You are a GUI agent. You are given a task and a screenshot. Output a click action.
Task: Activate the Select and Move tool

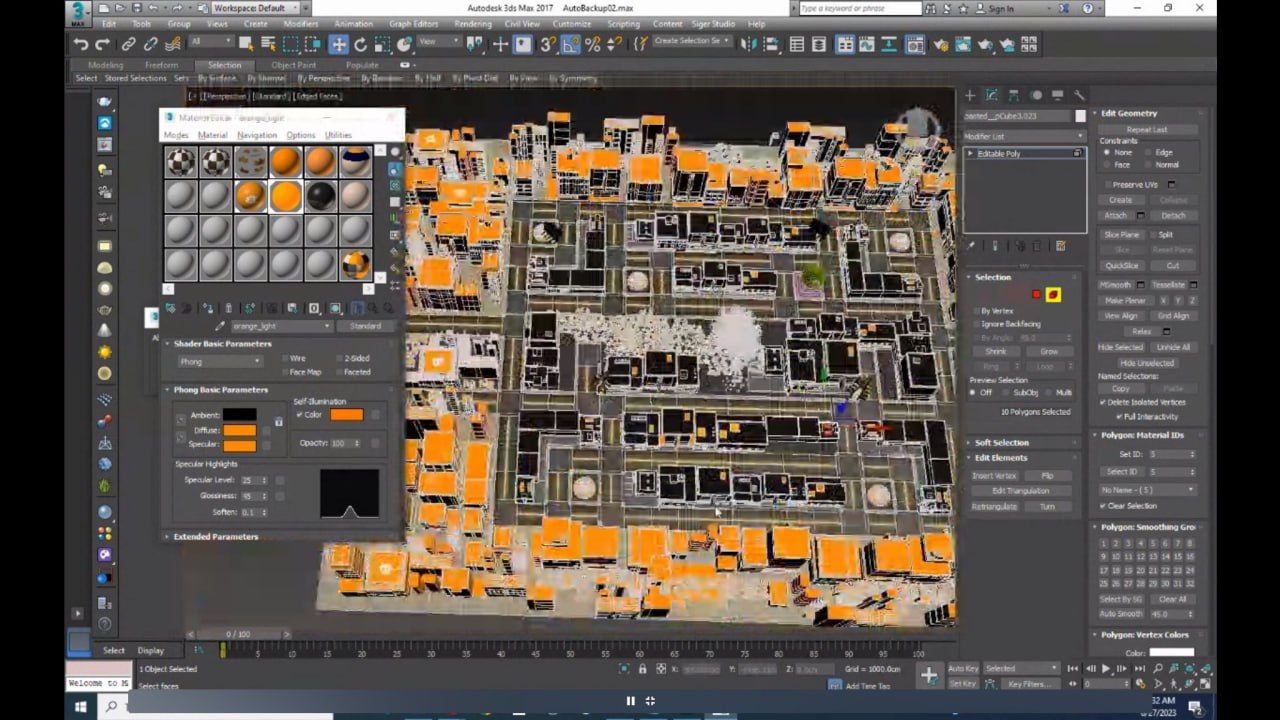[339, 44]
